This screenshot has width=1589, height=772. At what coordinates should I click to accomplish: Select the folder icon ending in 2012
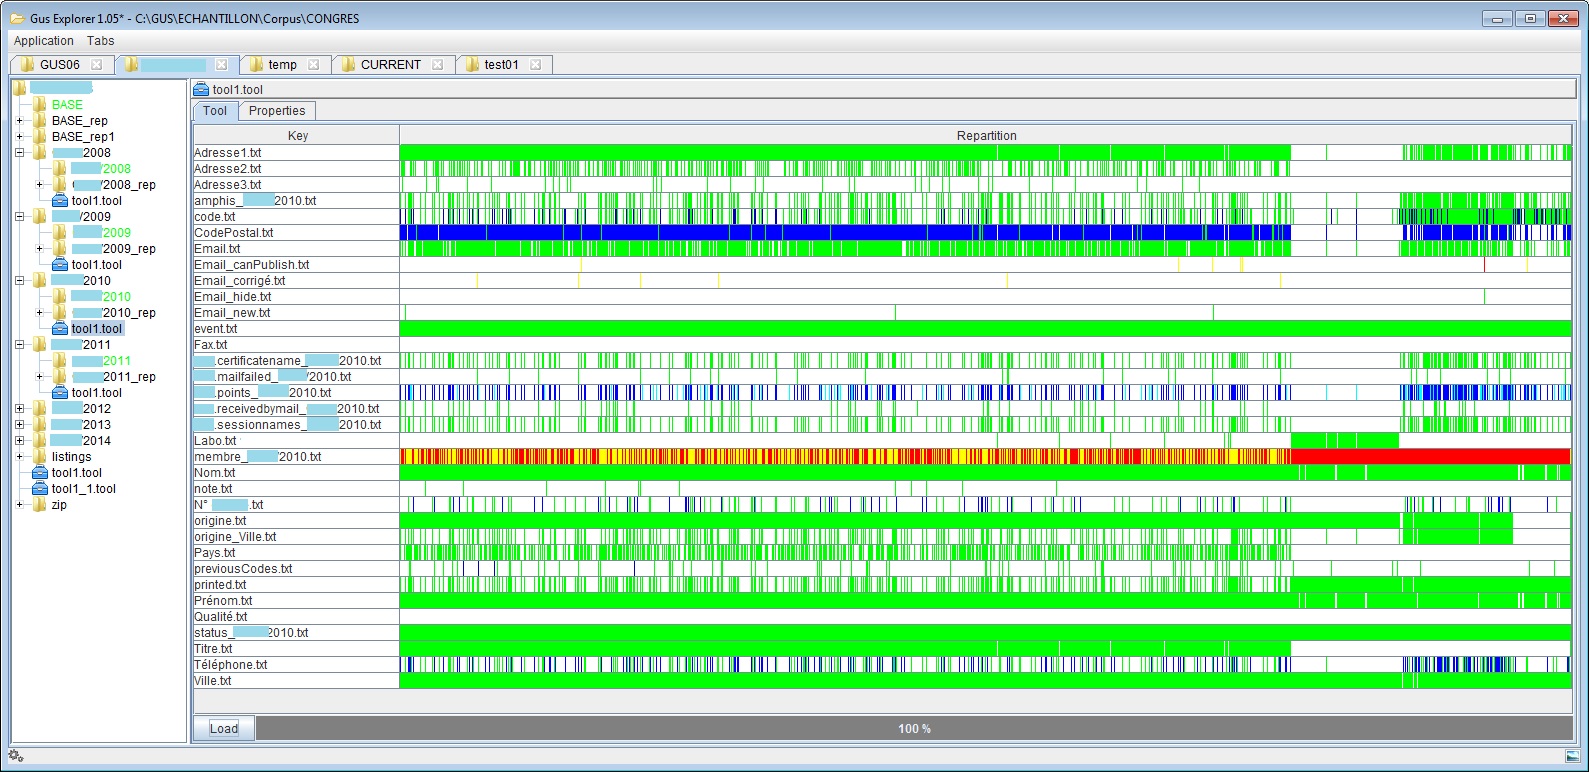point(39,409)
